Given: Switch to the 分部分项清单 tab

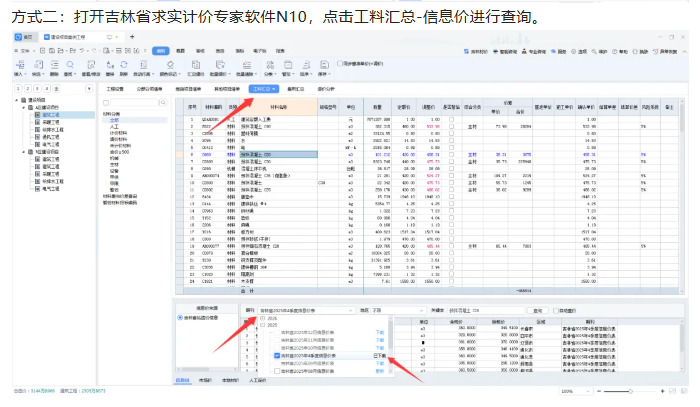Looking at the screenshot, I should coord(150,89).
